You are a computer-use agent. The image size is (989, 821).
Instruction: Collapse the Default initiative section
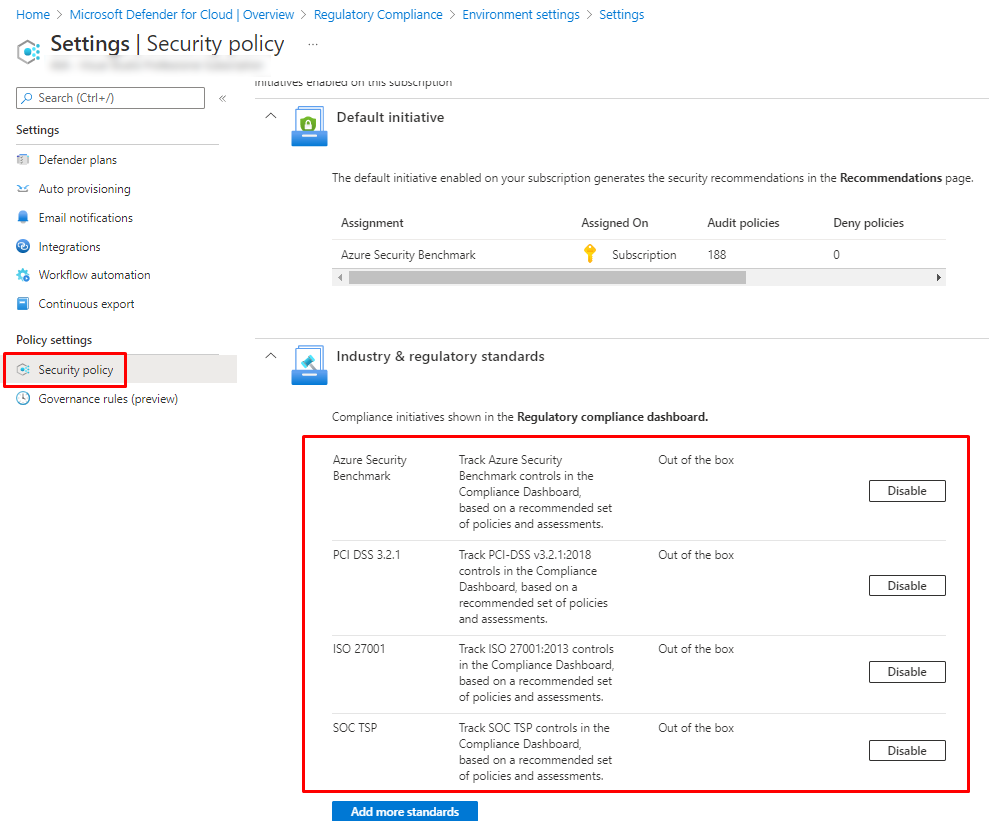click(270, 117)
